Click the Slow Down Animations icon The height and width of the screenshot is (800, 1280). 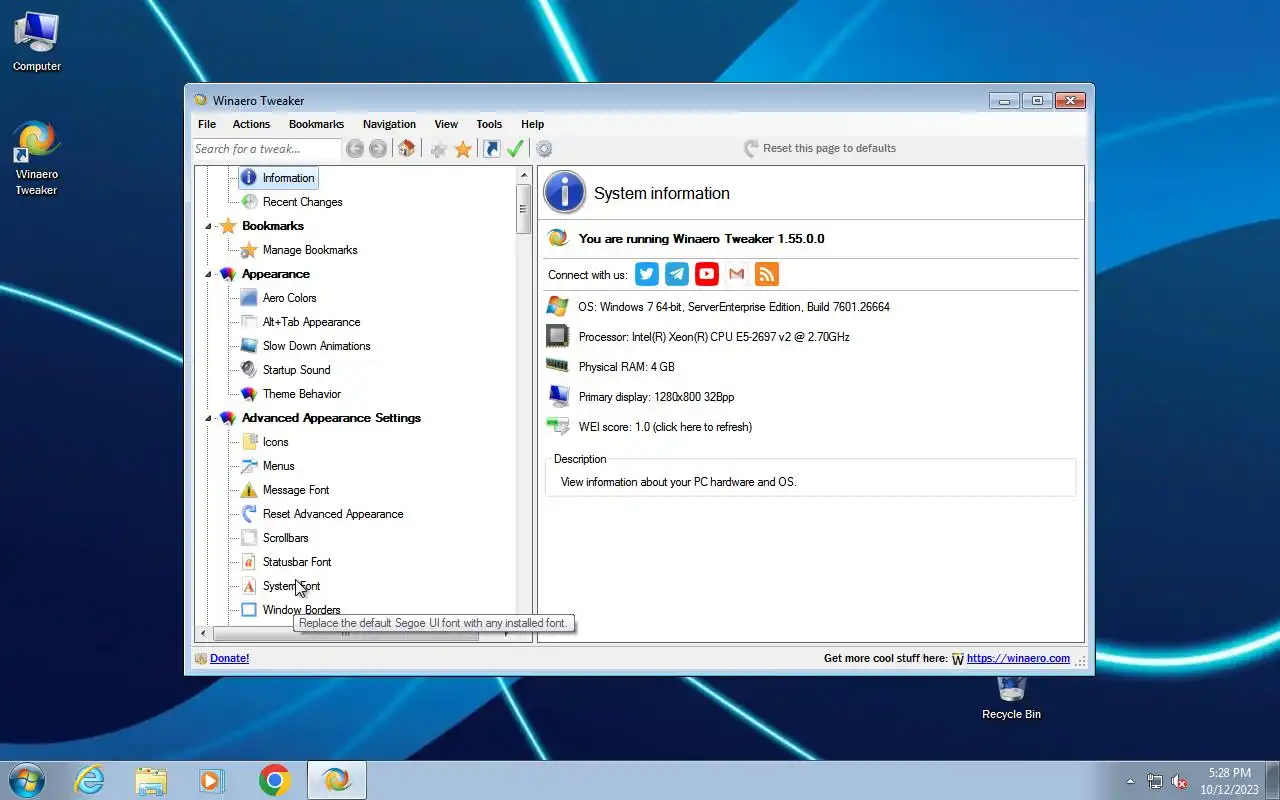click(x=249, y=346)
